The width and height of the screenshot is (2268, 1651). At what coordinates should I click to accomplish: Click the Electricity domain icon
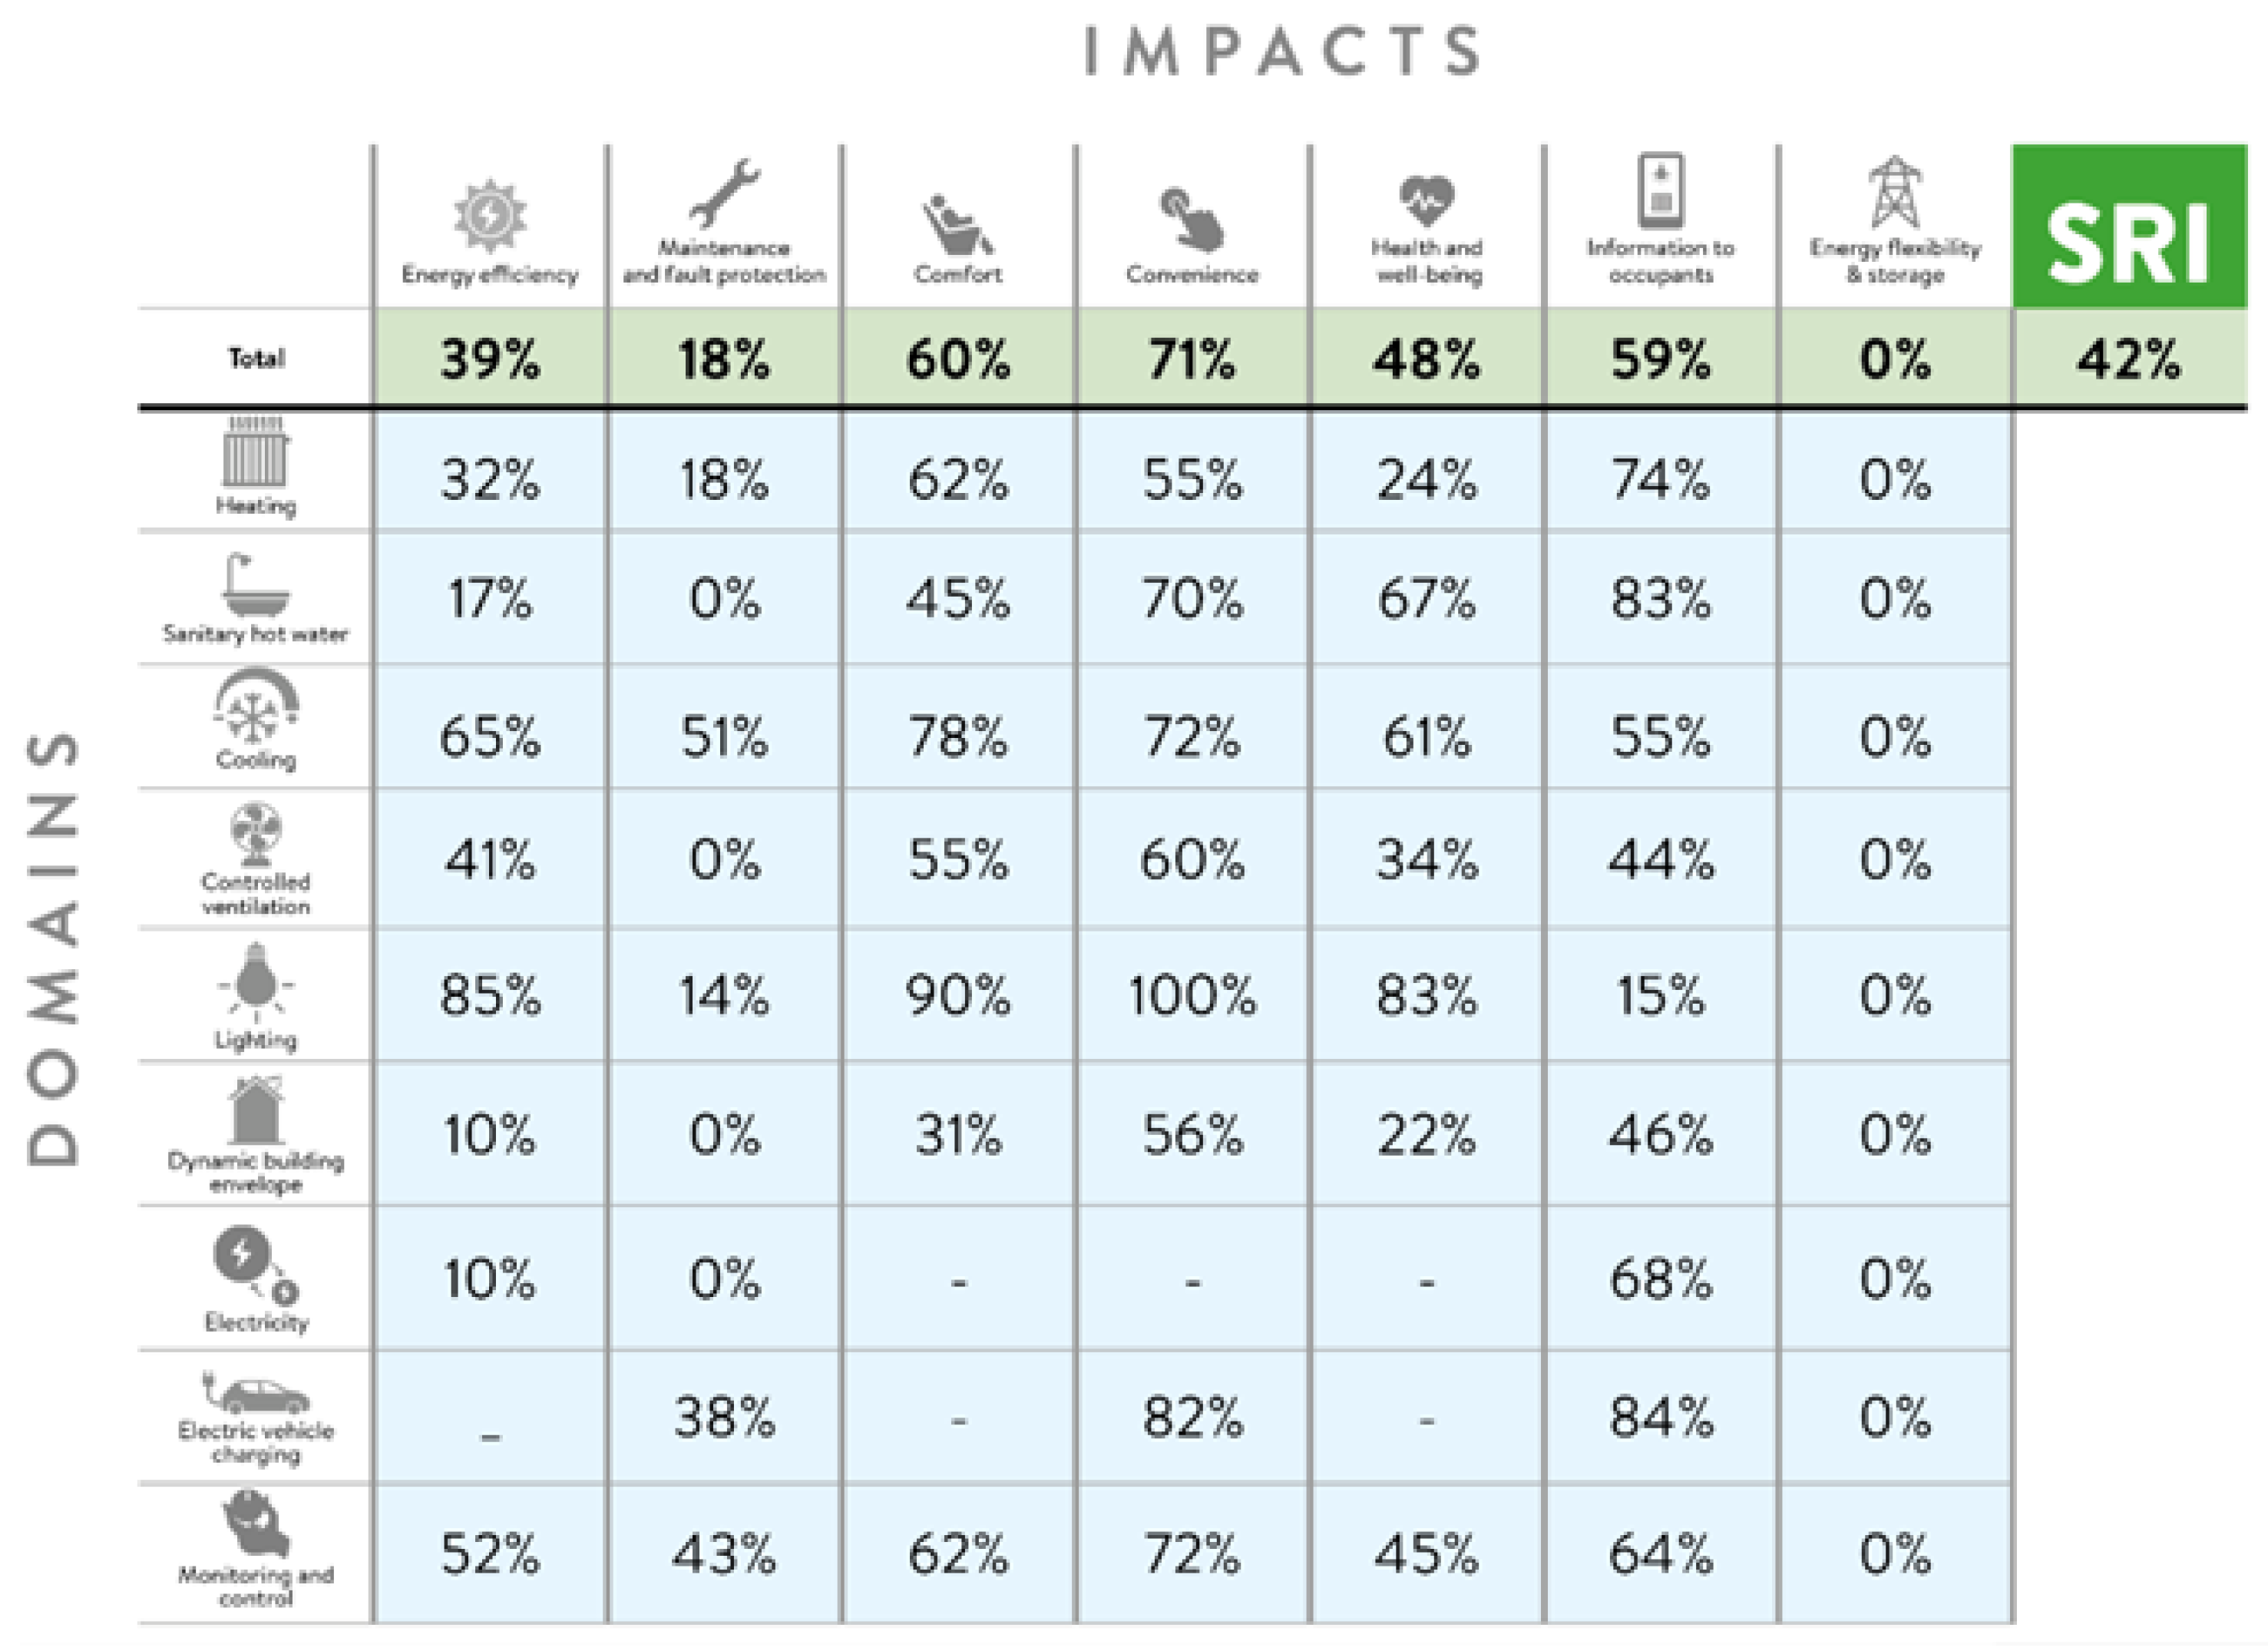[x=252, y=1263]
